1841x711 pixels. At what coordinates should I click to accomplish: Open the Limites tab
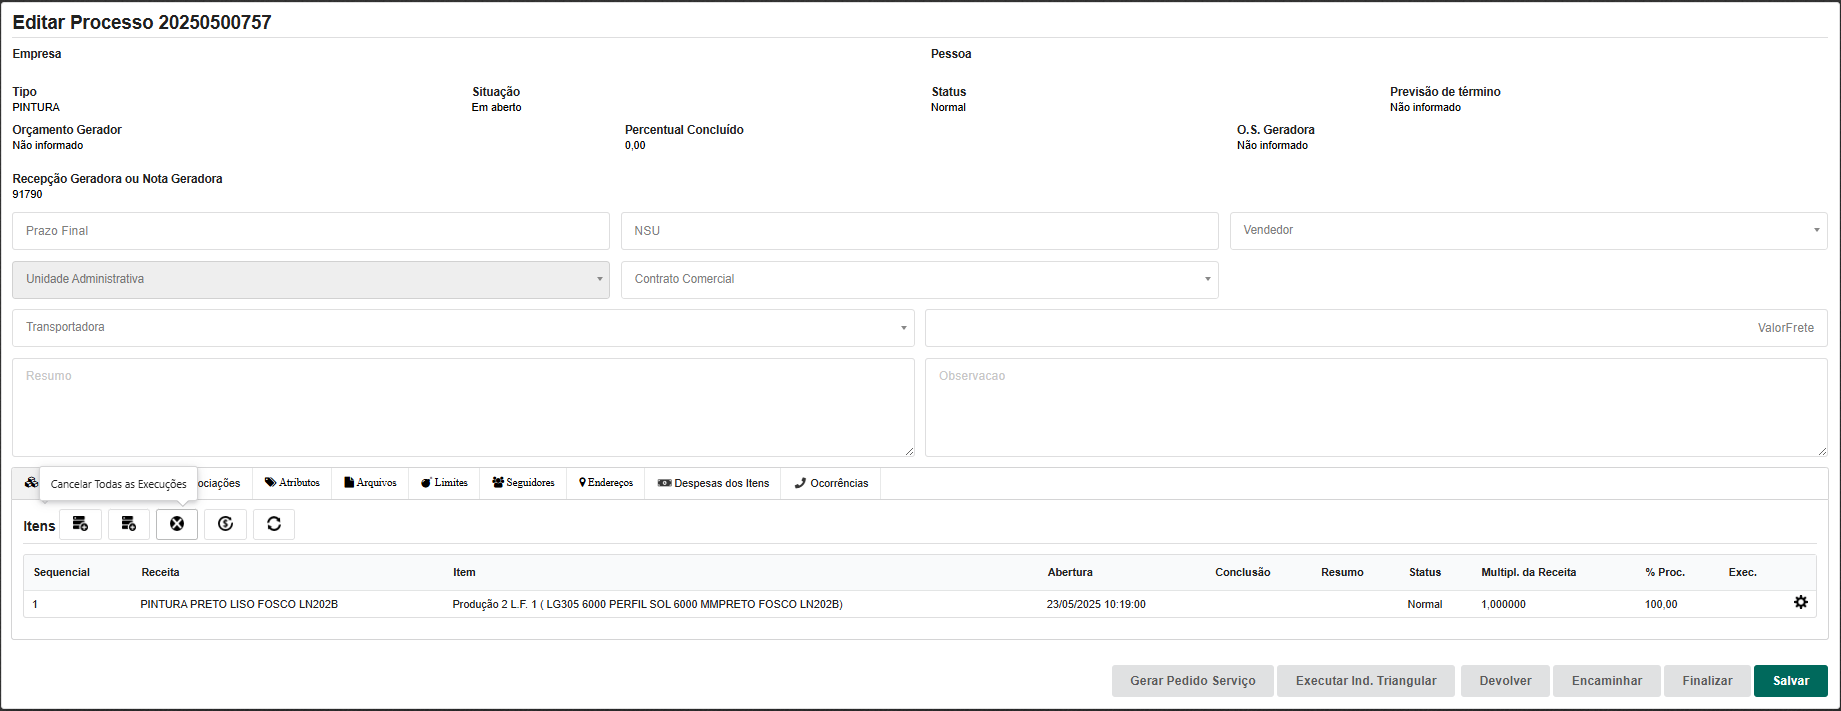[444, 483]
